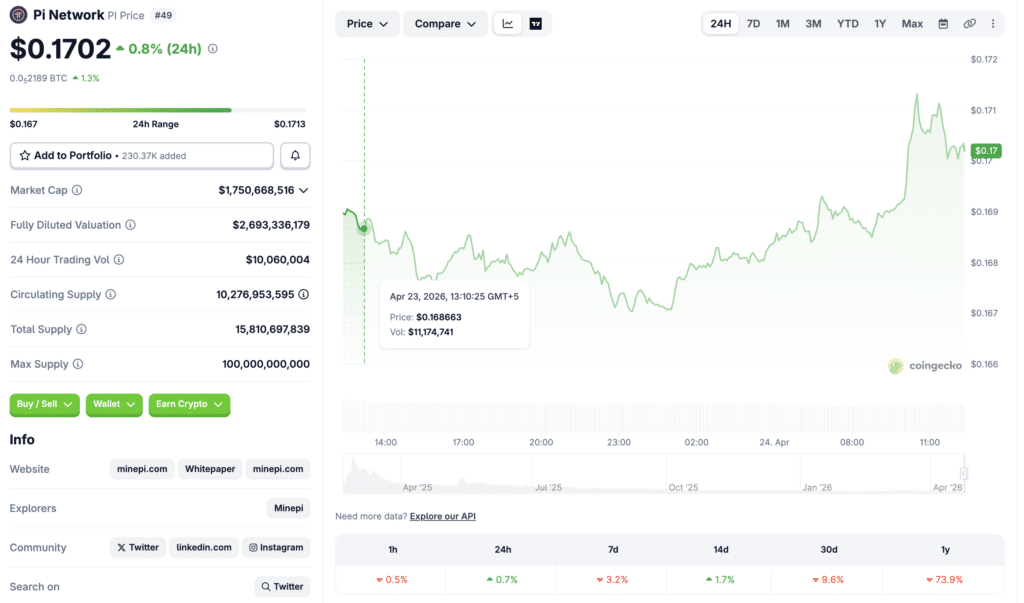Open the calendar date range picker
The height and width of the screenshot is (603, 1024).
[942, 23]
